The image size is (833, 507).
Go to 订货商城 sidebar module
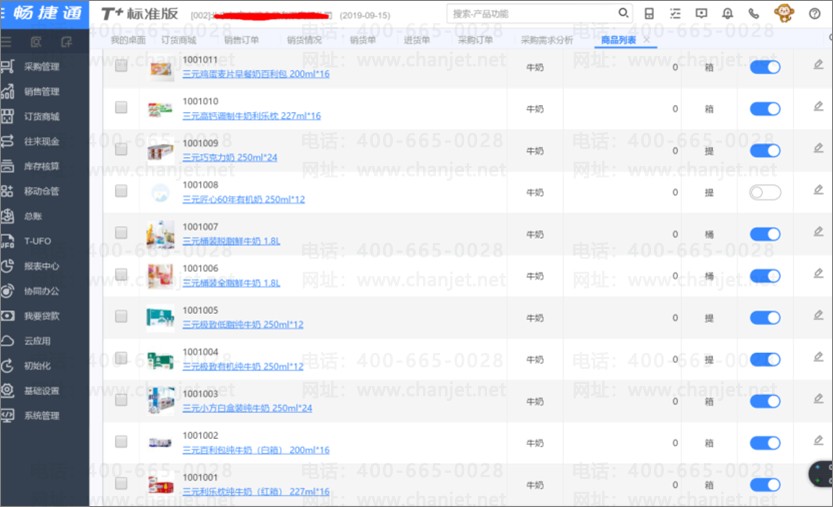click(41, 117)
